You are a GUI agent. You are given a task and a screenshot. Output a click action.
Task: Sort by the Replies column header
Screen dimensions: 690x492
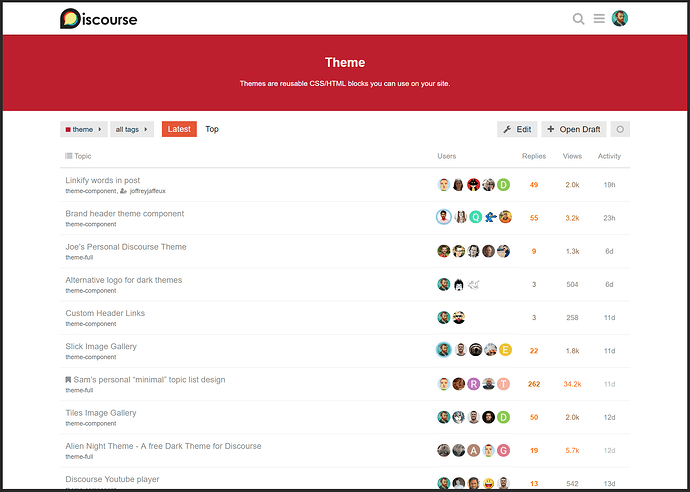[x=534, y=156]
